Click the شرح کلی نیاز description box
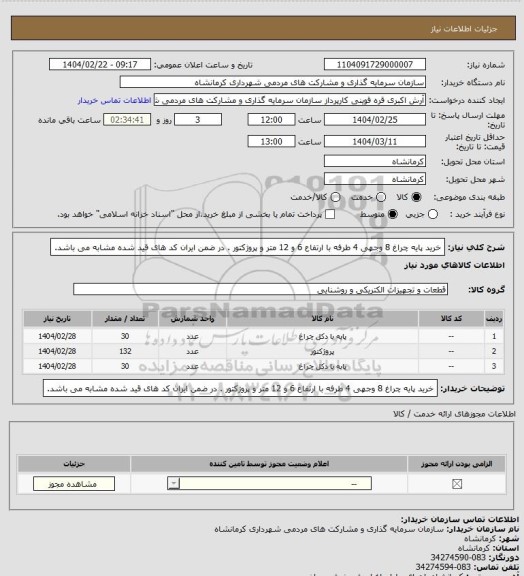Screen dimensions: 524x576 pyautogui.click(x=247, y=248)
